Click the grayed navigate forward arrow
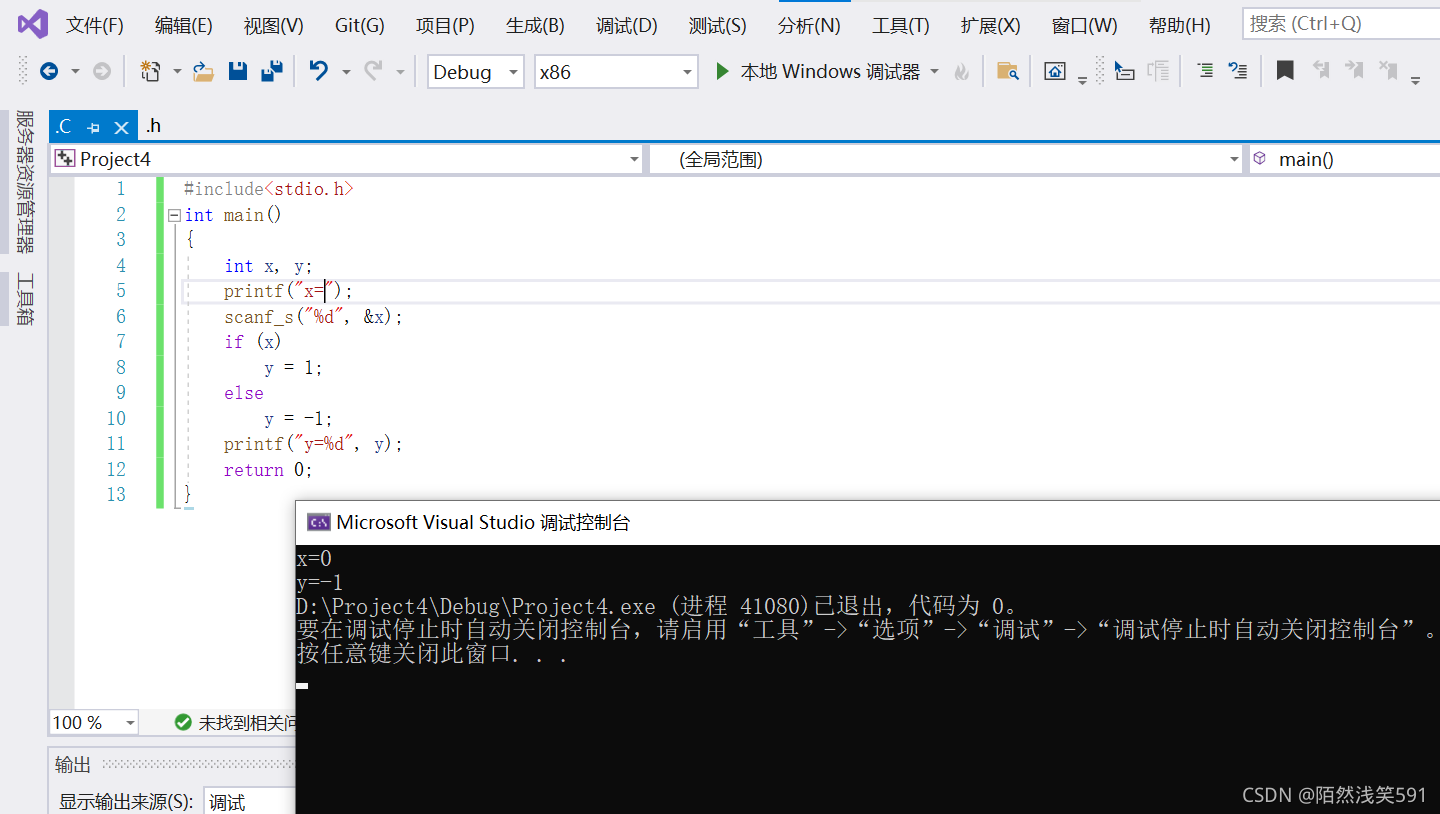The image size is (1440, 814). point(102,71)
